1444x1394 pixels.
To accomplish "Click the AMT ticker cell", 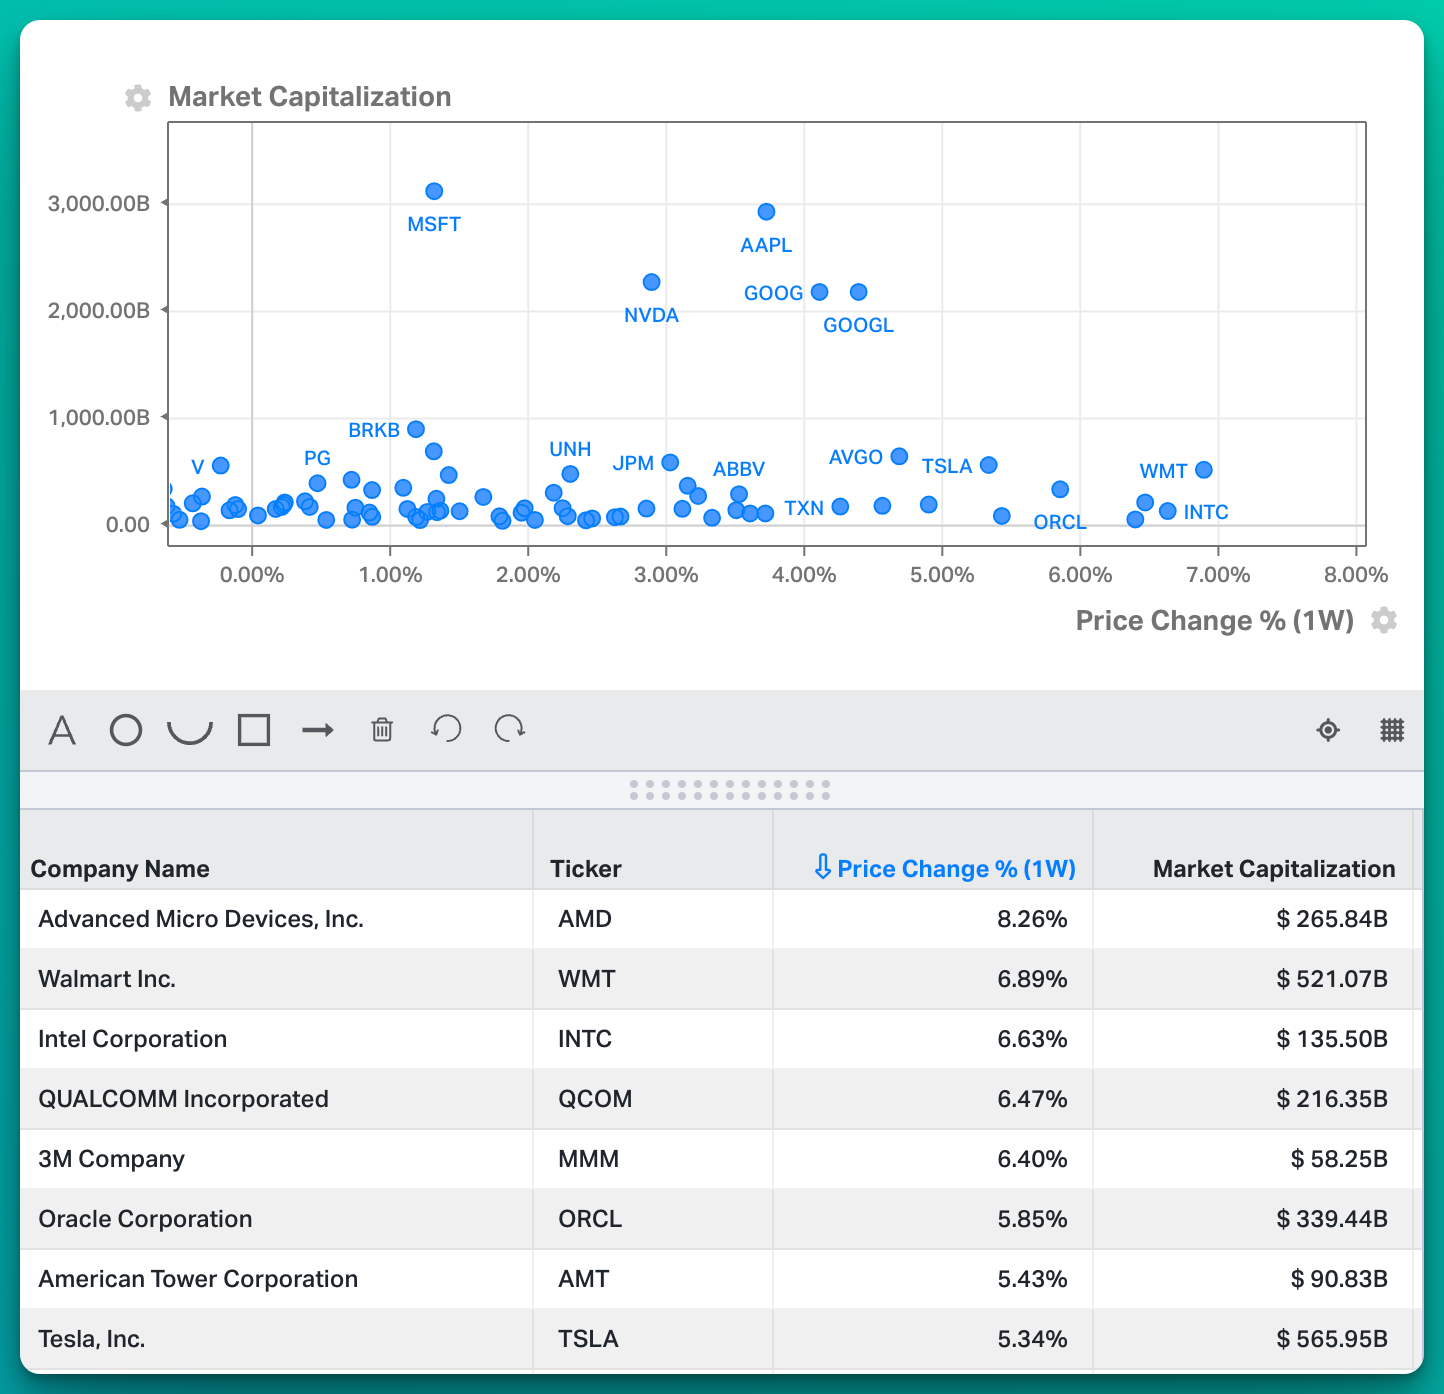I will tap(653, 1279).
